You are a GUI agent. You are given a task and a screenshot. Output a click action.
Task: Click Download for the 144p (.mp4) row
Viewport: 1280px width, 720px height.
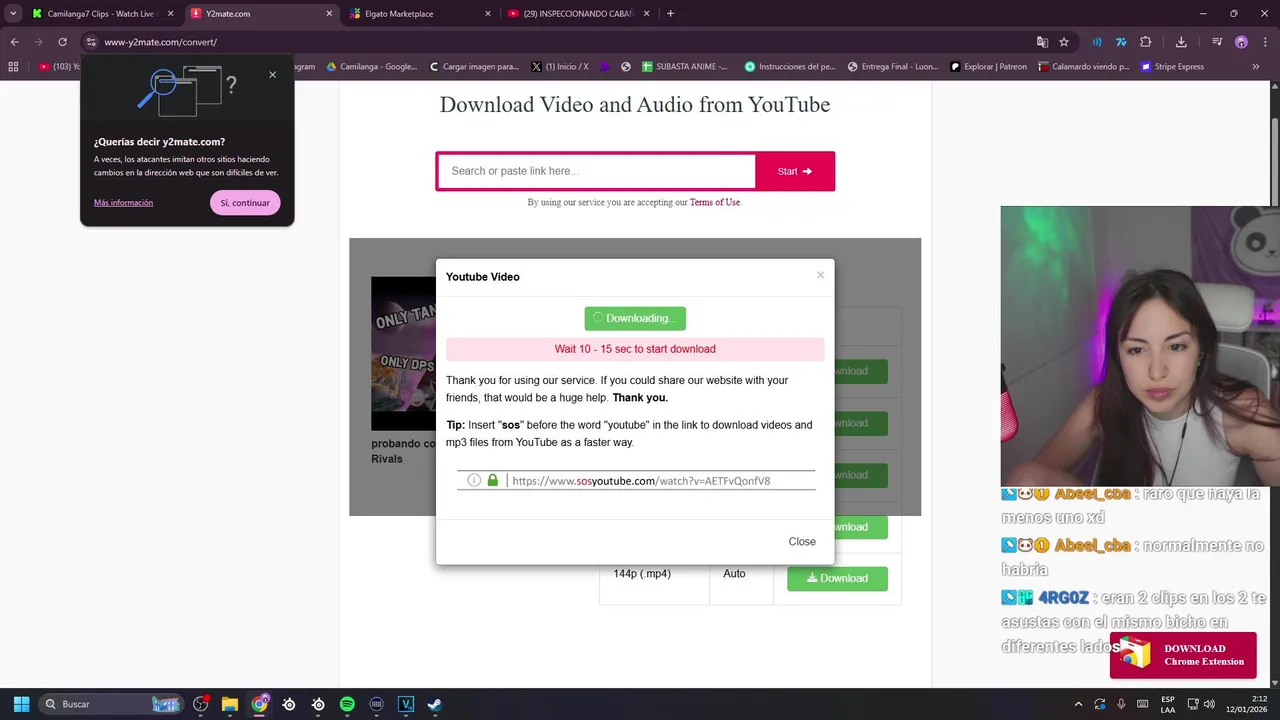(837, 578)
